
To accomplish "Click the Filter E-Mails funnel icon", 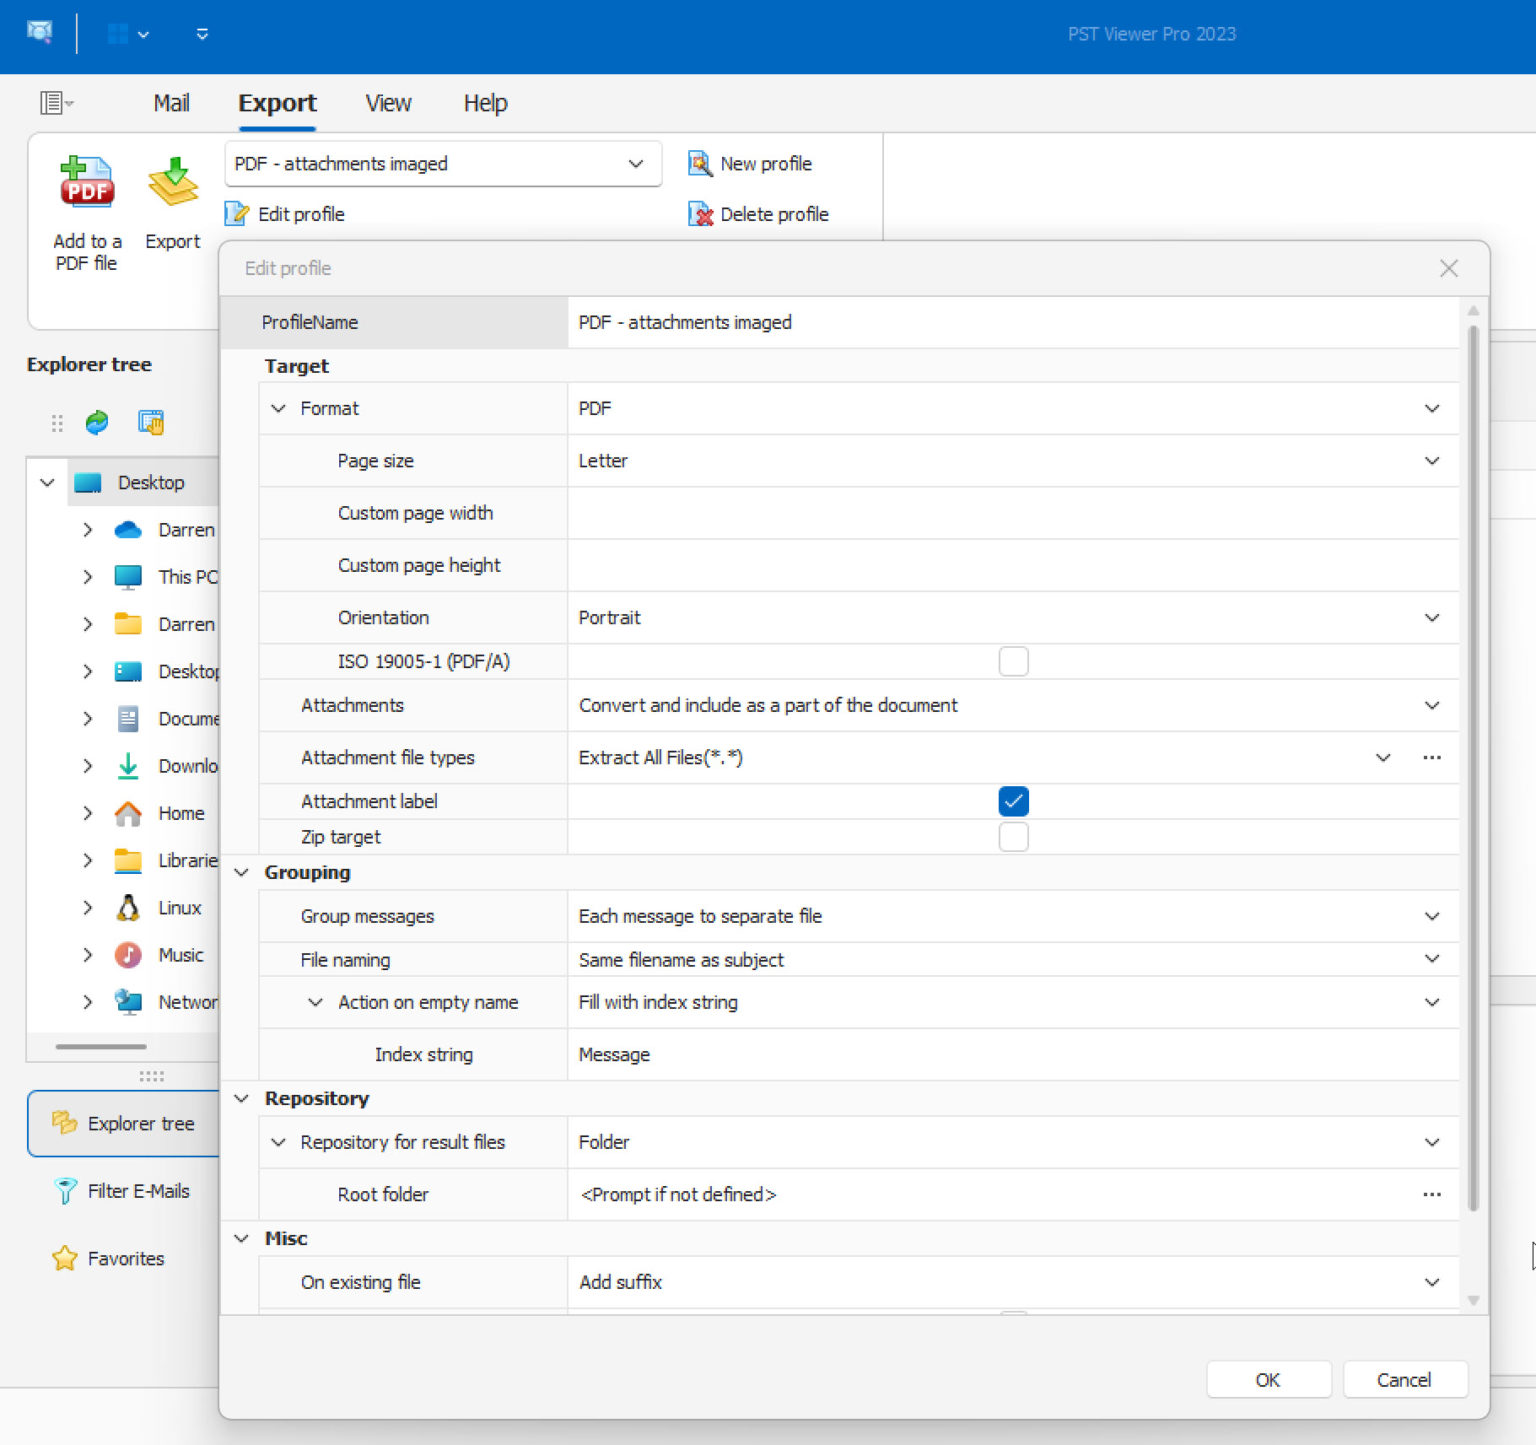I will pyautogui.click(x=64, y=1191).
